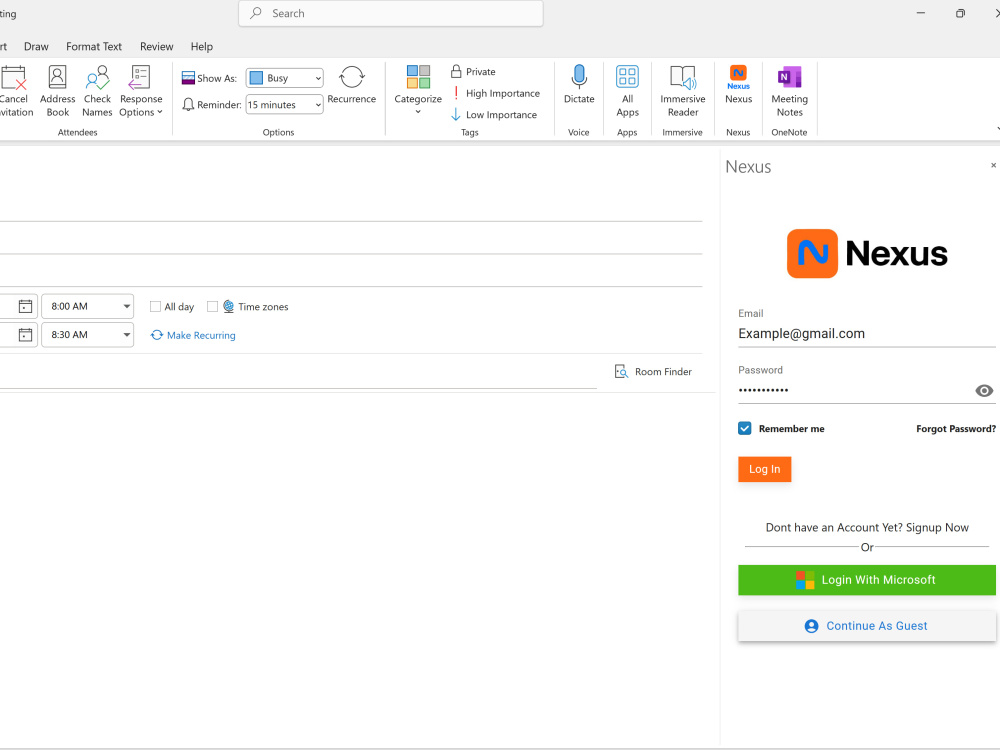
Task: Run Check Names on attendees
Action: point(97,91)
